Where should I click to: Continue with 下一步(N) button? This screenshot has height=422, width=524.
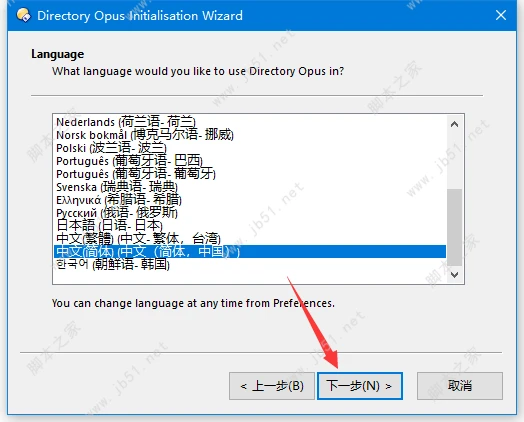(x=360, y=386)
